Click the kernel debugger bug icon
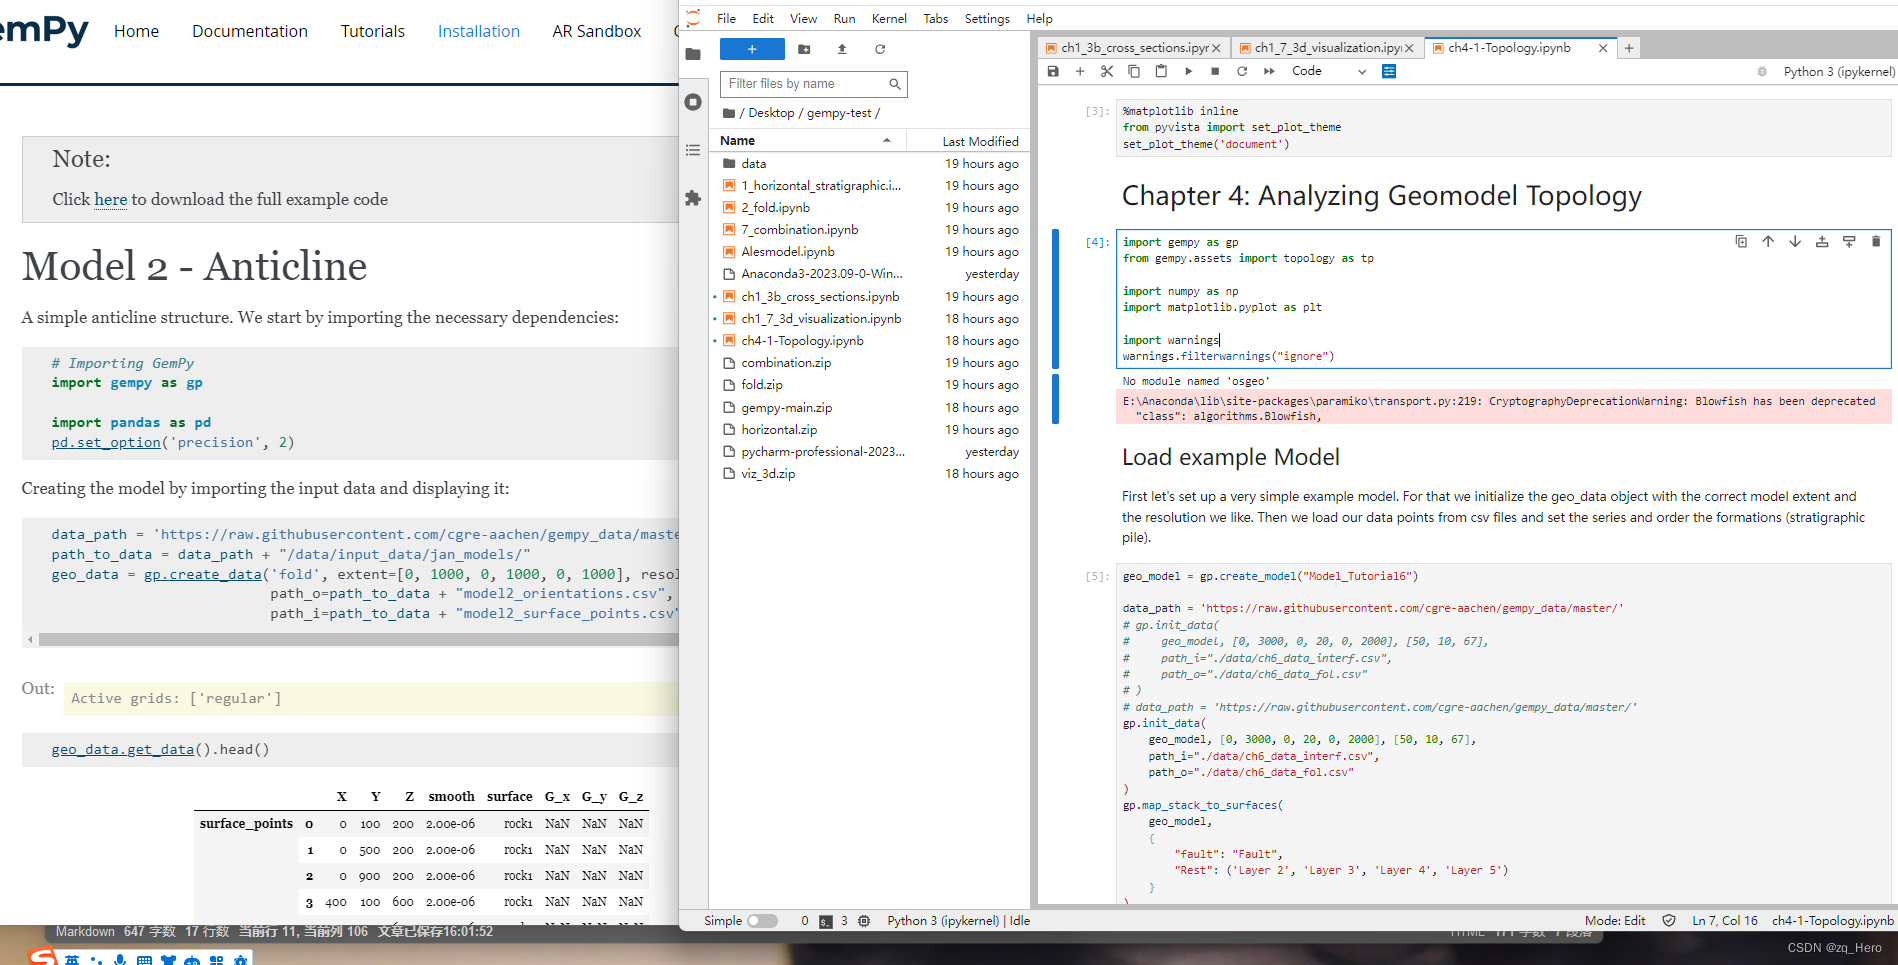Image resolution: width=1898 pixels, height=965 pixels. pos(1762,71)
